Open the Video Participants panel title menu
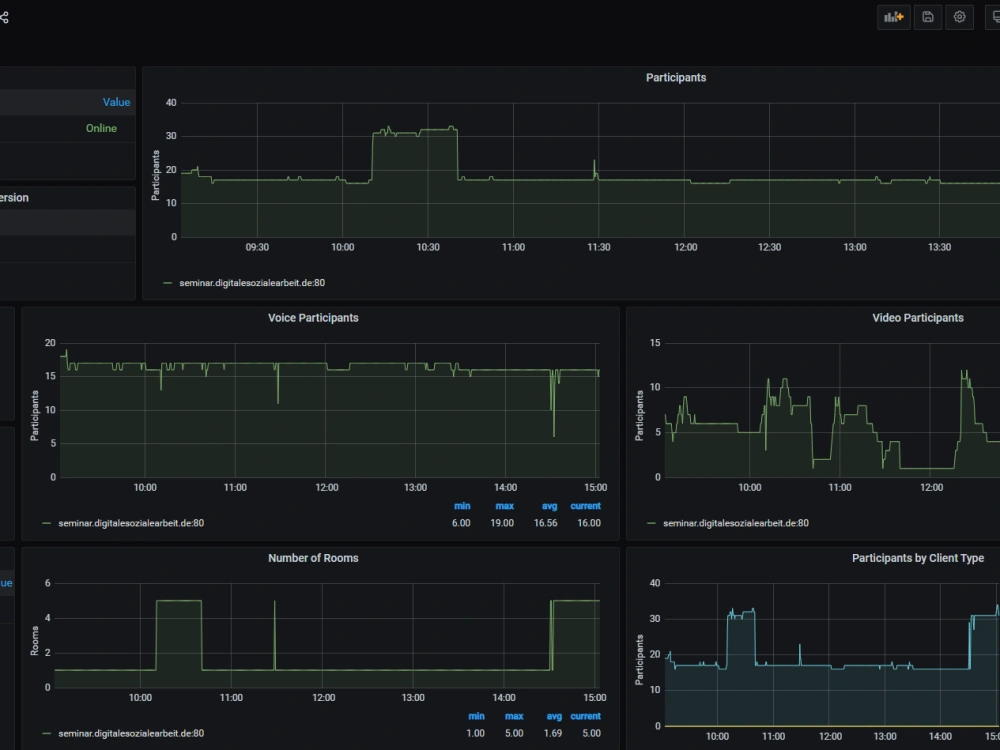Image resolution: width=1000 pixels, height=750 pixels. 918,318
